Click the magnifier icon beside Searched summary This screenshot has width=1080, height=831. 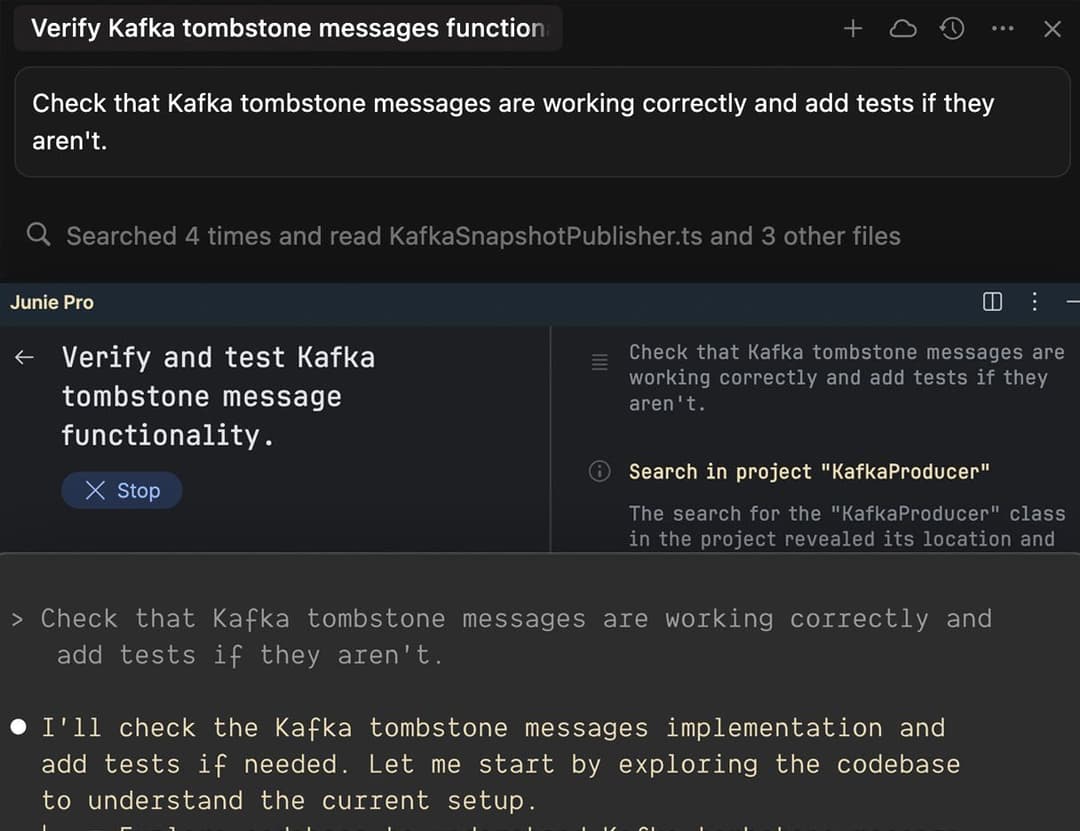point(39,235)
